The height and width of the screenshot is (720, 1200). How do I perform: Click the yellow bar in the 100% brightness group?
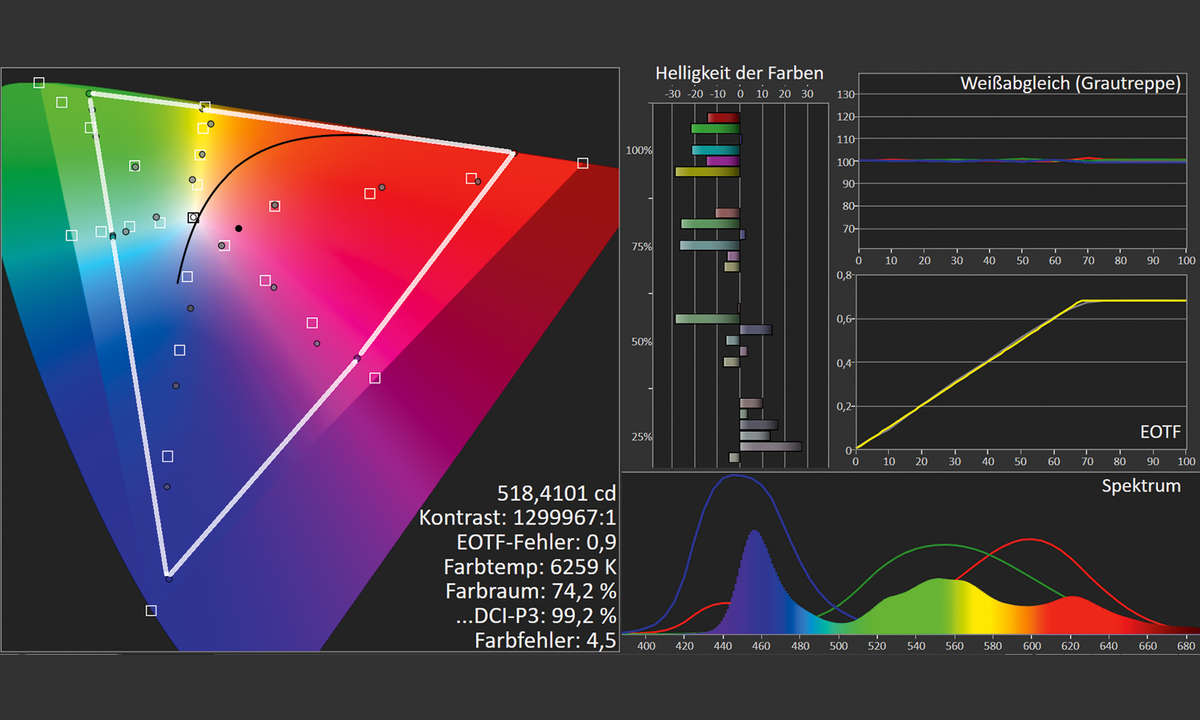707,172
